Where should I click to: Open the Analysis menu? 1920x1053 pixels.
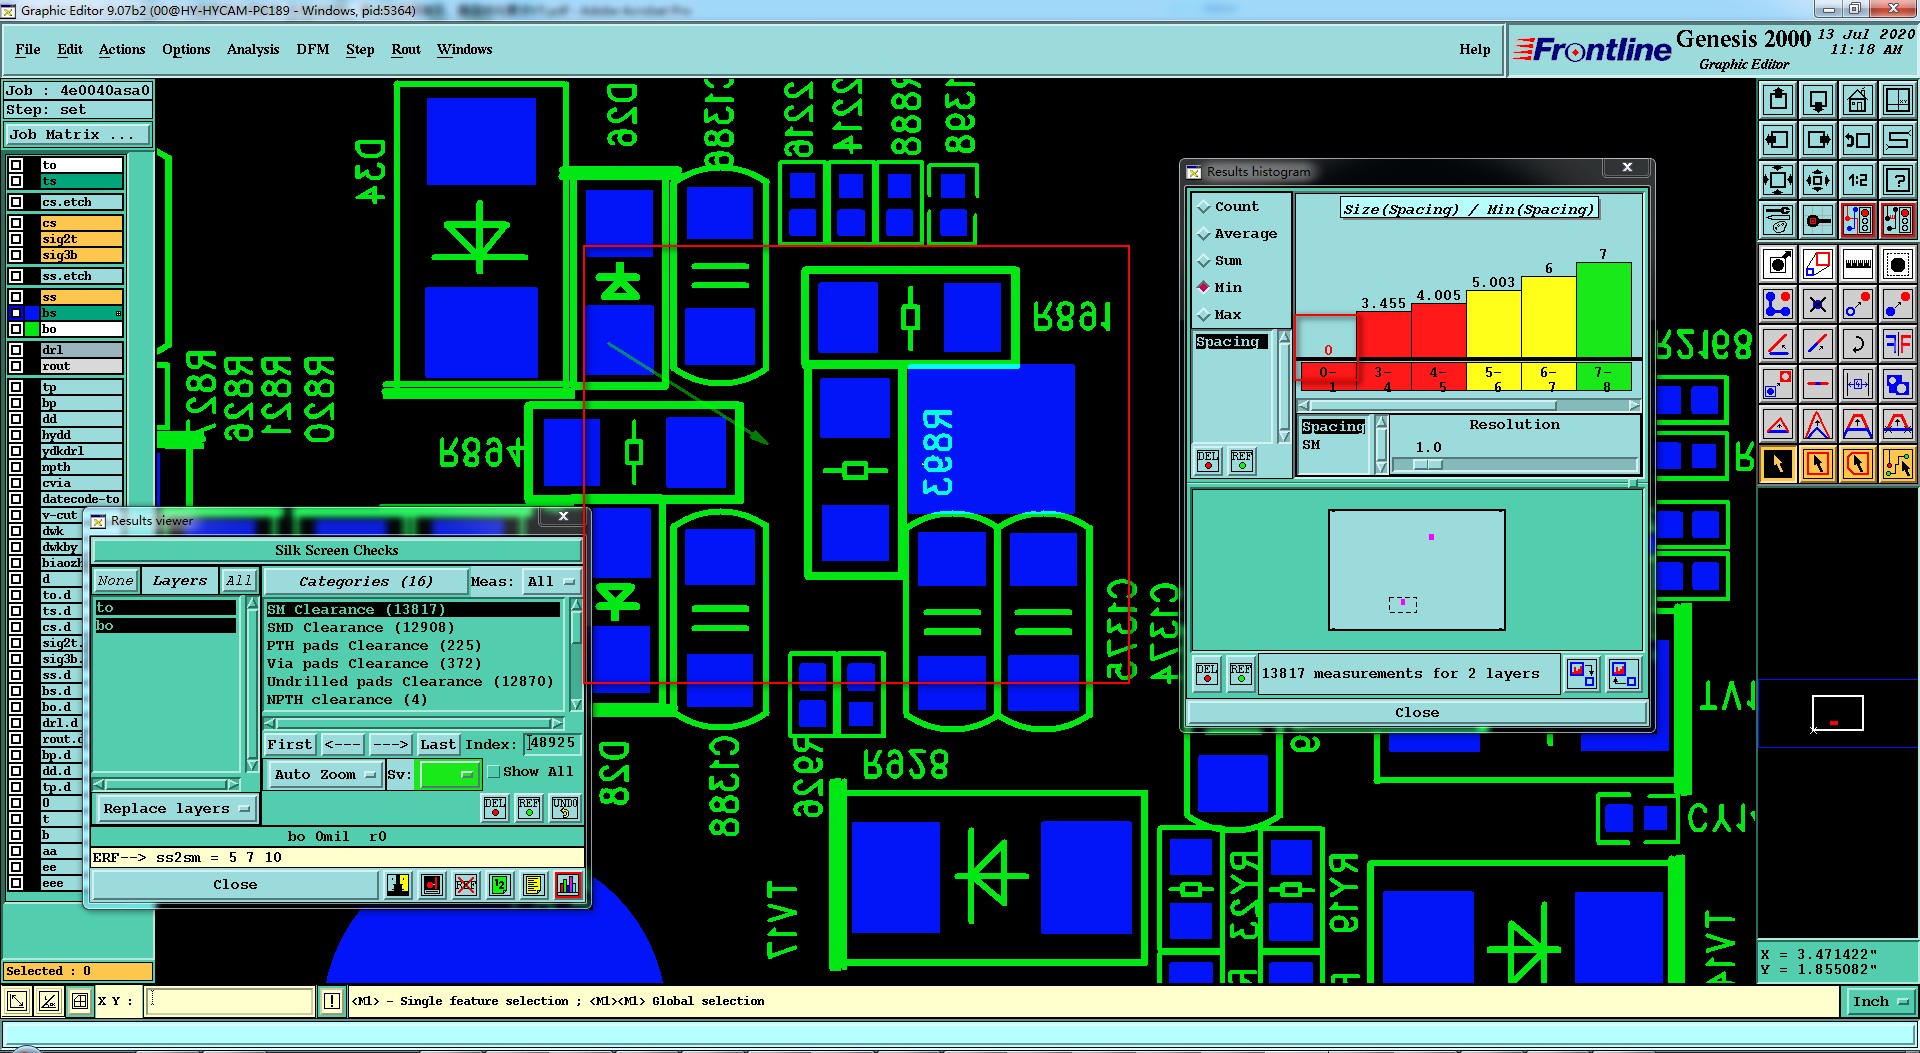(x=253, y=49)
